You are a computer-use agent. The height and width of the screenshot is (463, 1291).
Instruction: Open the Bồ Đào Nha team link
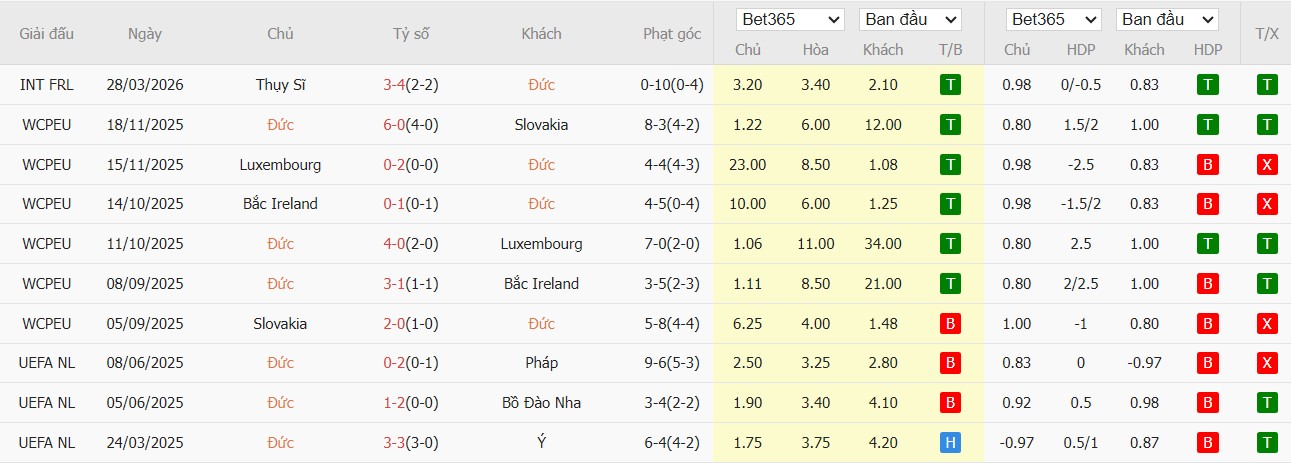[541, 403]
